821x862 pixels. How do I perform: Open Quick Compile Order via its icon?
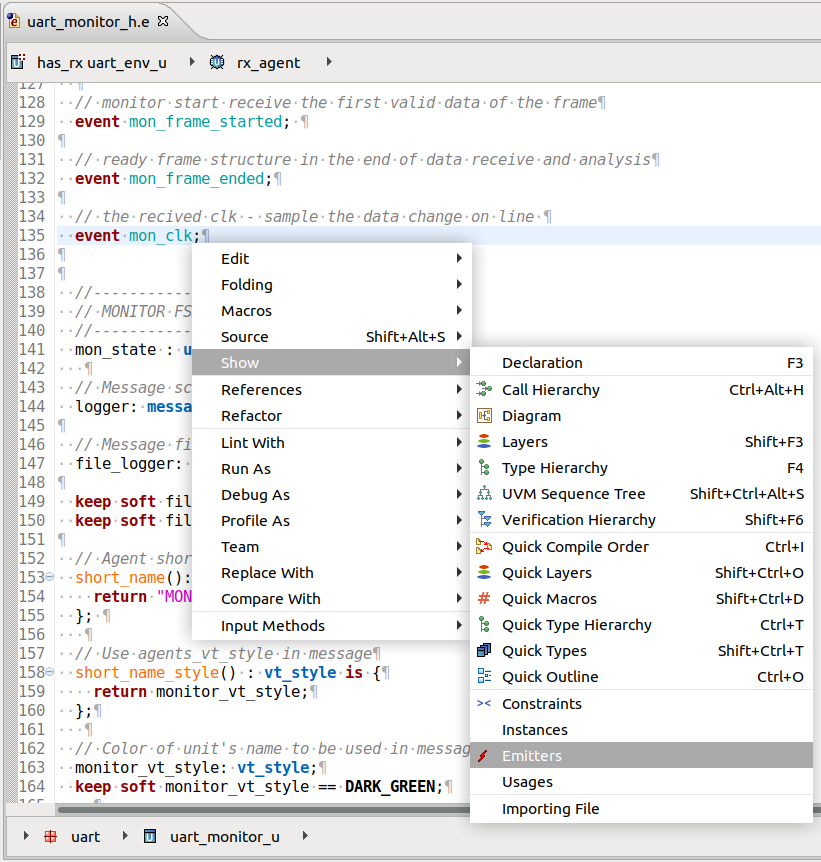click(x=486, y=546)
